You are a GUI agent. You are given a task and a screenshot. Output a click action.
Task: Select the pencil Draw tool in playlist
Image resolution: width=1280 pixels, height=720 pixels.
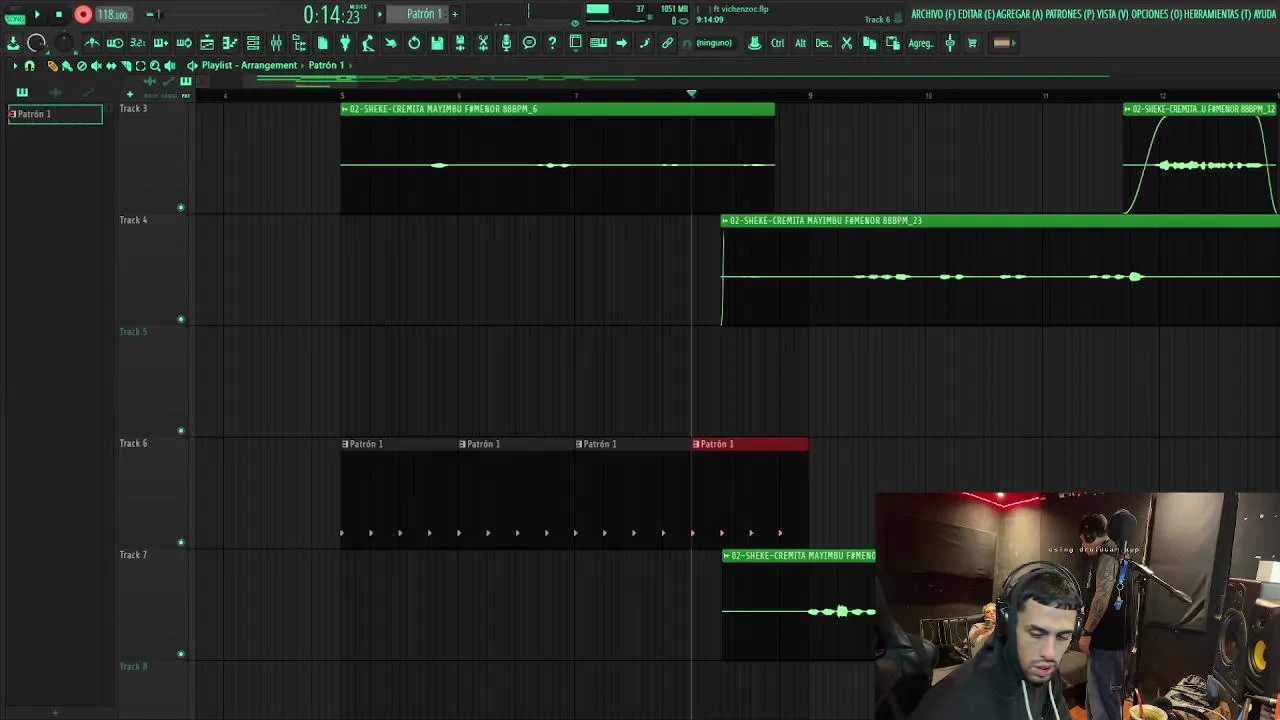53,66
